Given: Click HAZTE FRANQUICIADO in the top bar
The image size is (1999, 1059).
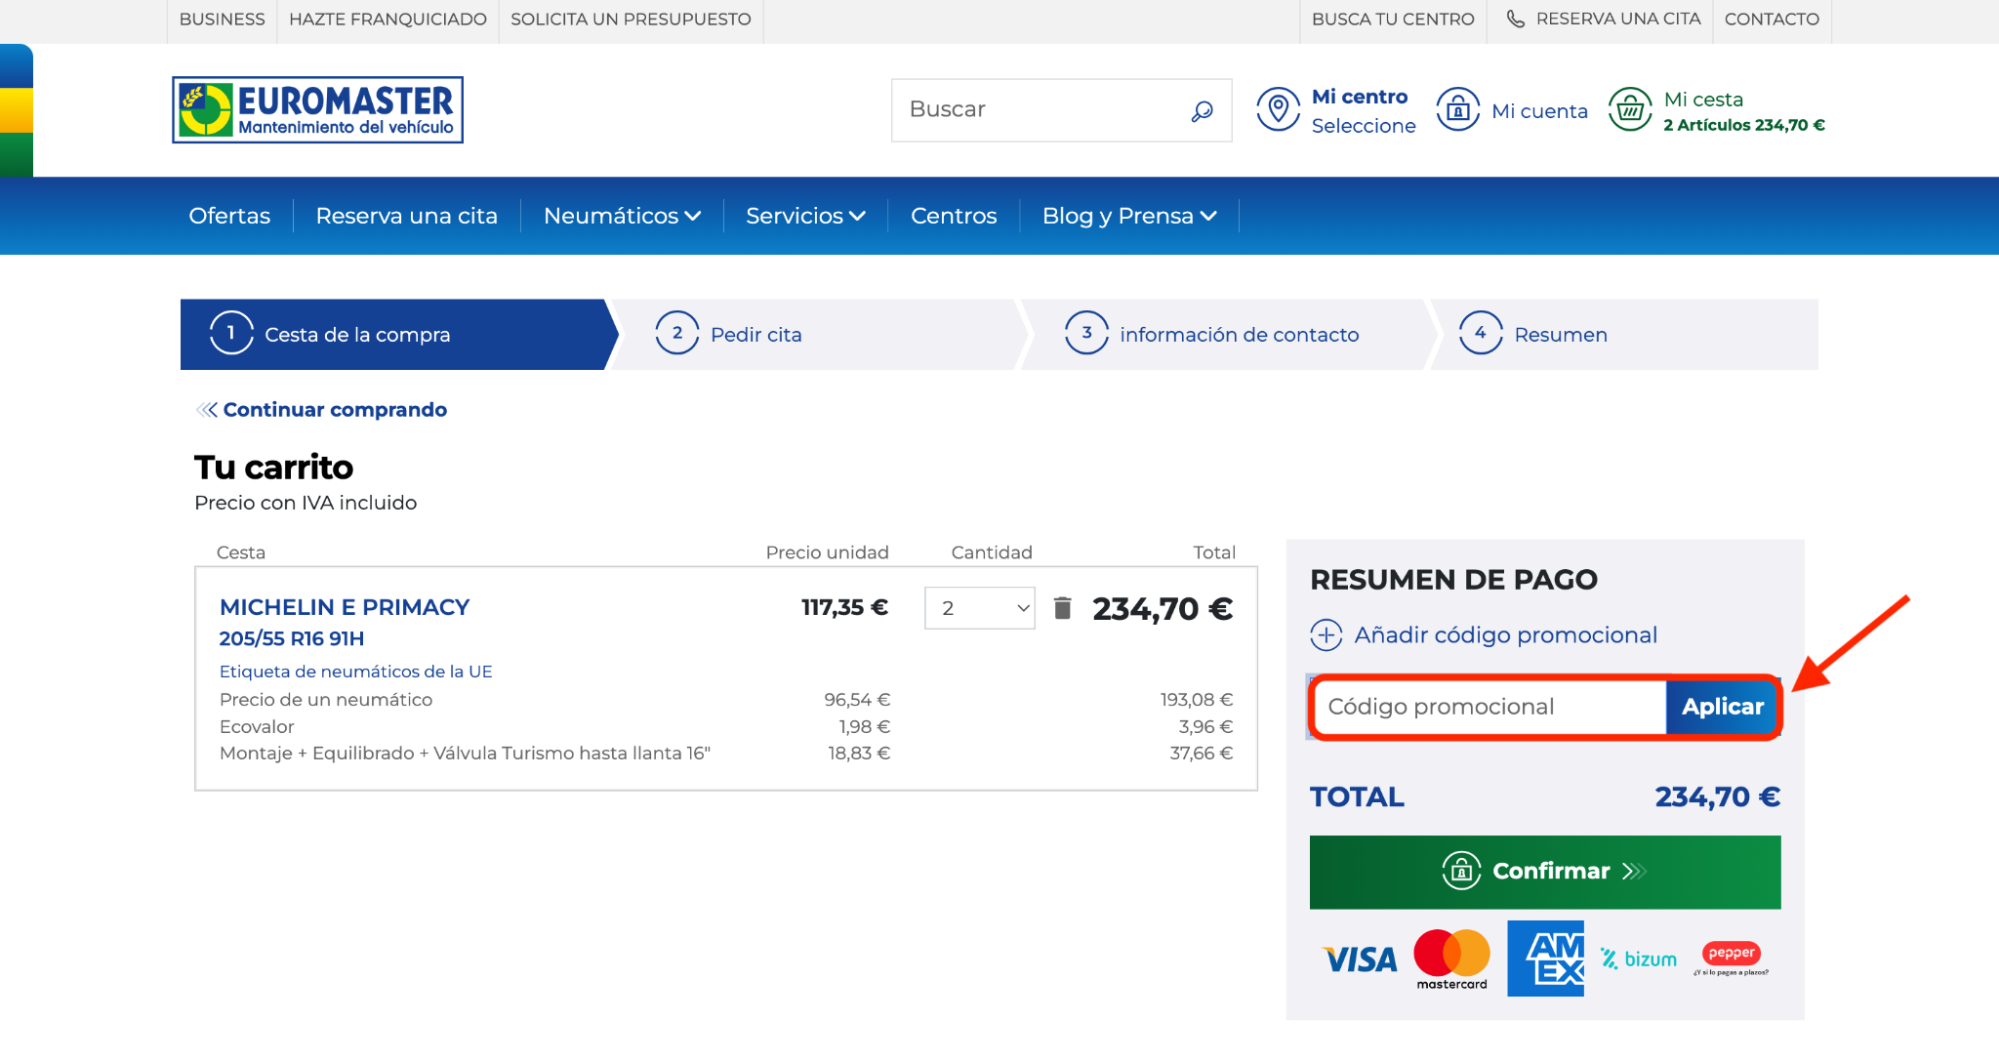Looking at the screenshot, I should pyautogui.click(x=388, y=19).
